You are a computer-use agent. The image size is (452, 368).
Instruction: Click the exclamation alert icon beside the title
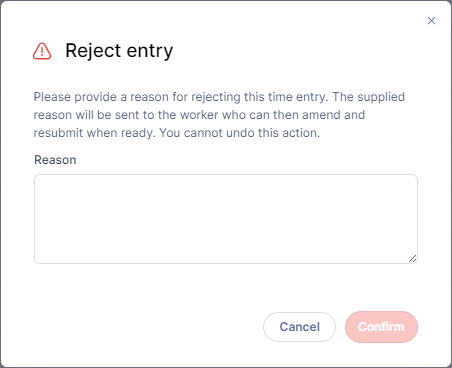point(42,51)
